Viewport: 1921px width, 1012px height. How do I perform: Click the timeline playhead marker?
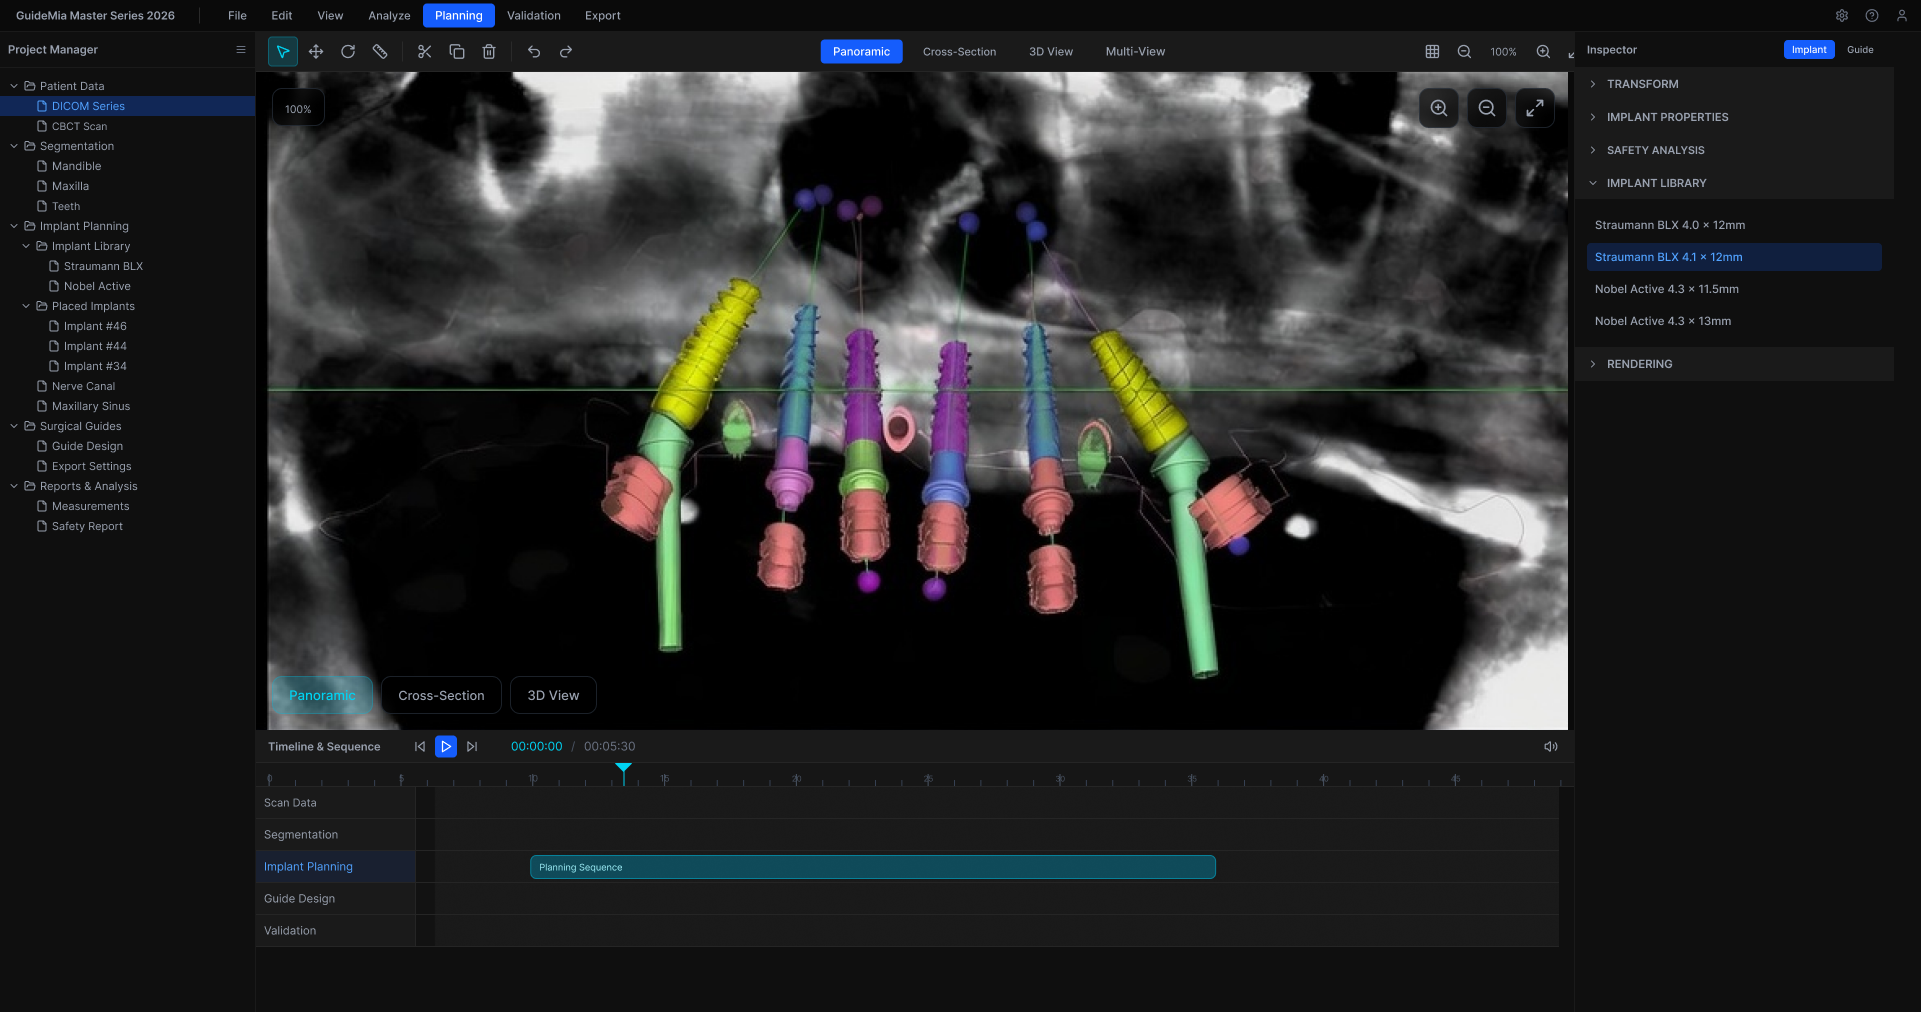[623, 769]
